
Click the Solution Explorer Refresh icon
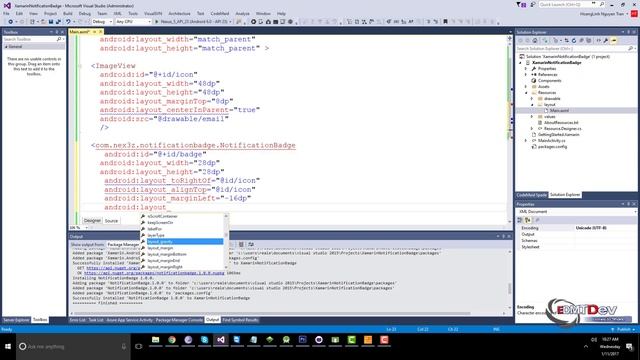coord(573,40)
